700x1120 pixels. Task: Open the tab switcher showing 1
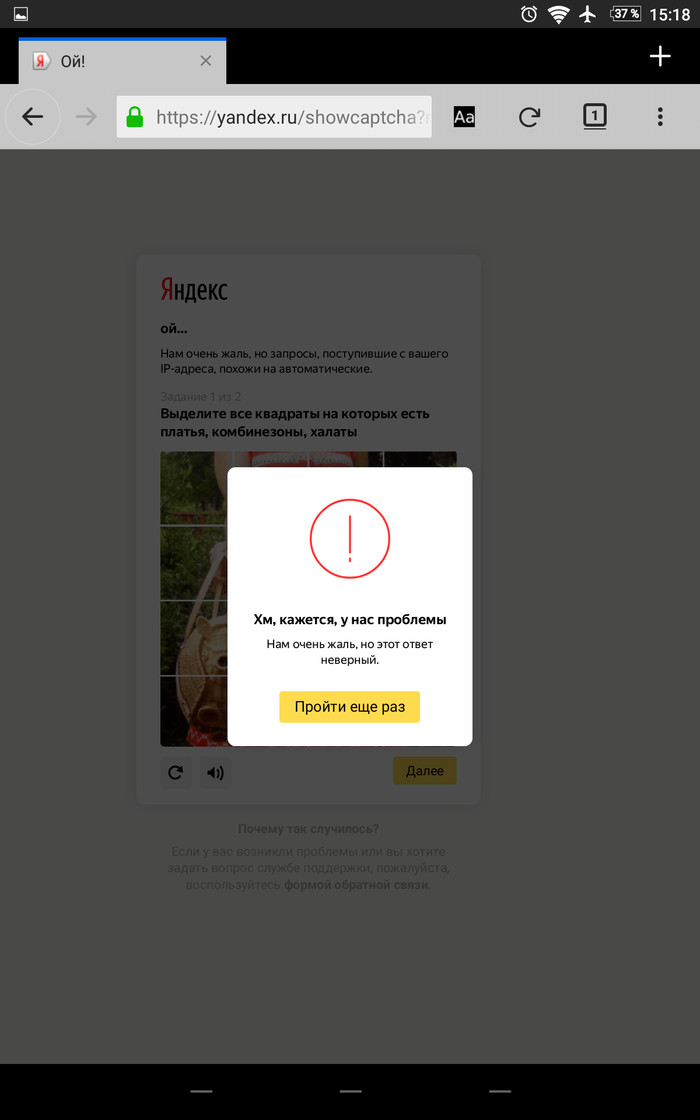(594, 116)
